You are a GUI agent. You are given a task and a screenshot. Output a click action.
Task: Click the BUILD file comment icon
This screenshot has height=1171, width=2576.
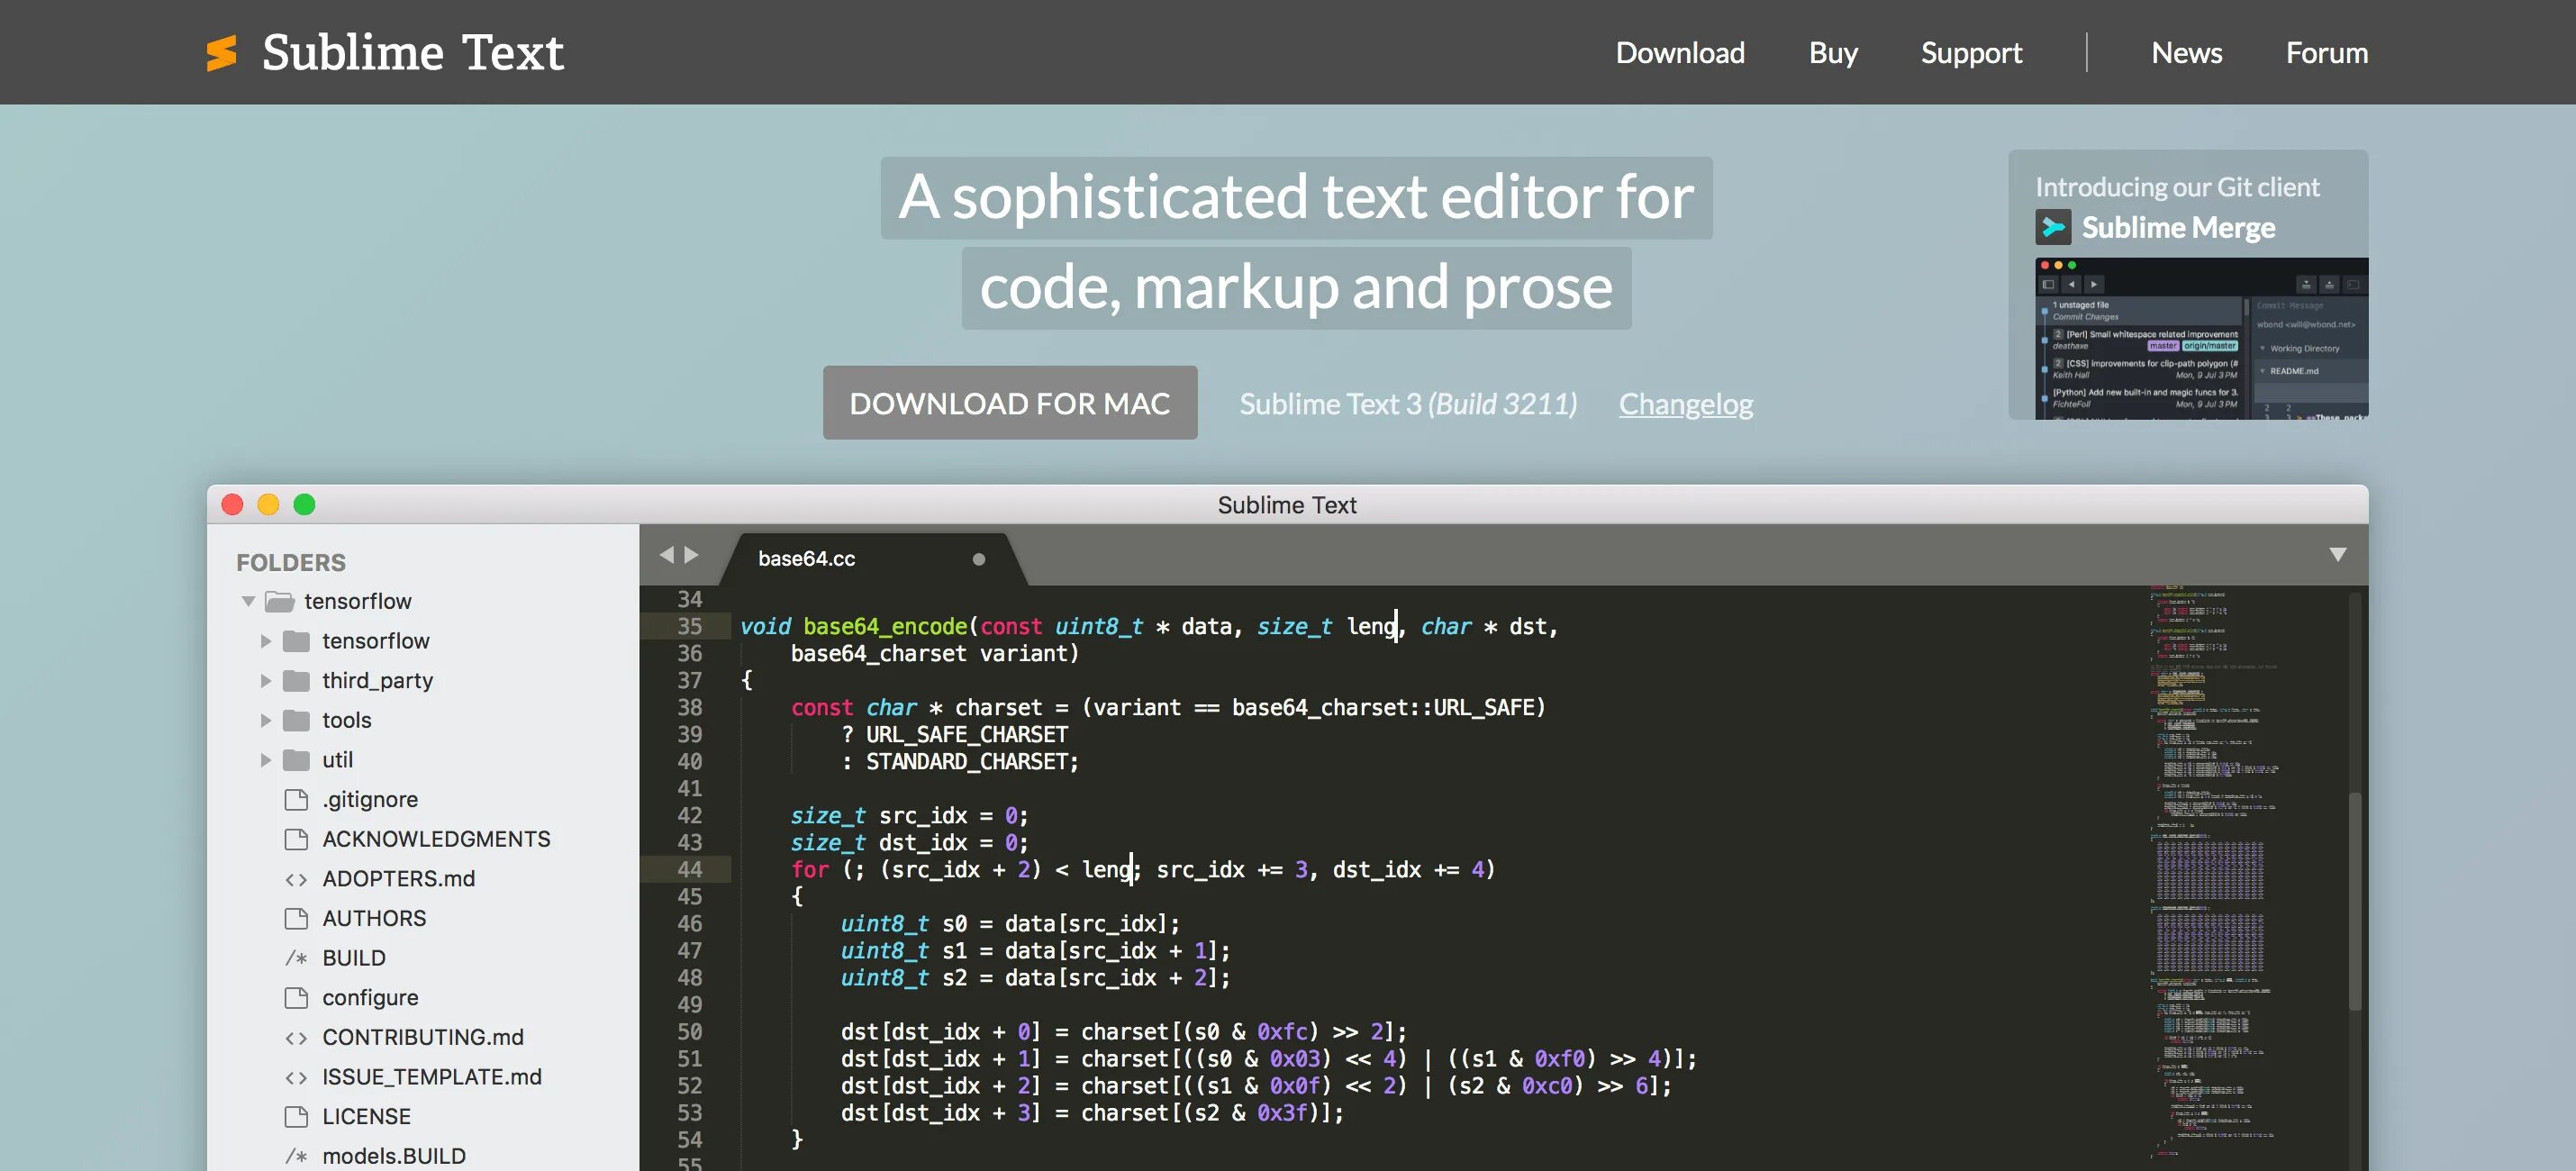click(296, 957)
